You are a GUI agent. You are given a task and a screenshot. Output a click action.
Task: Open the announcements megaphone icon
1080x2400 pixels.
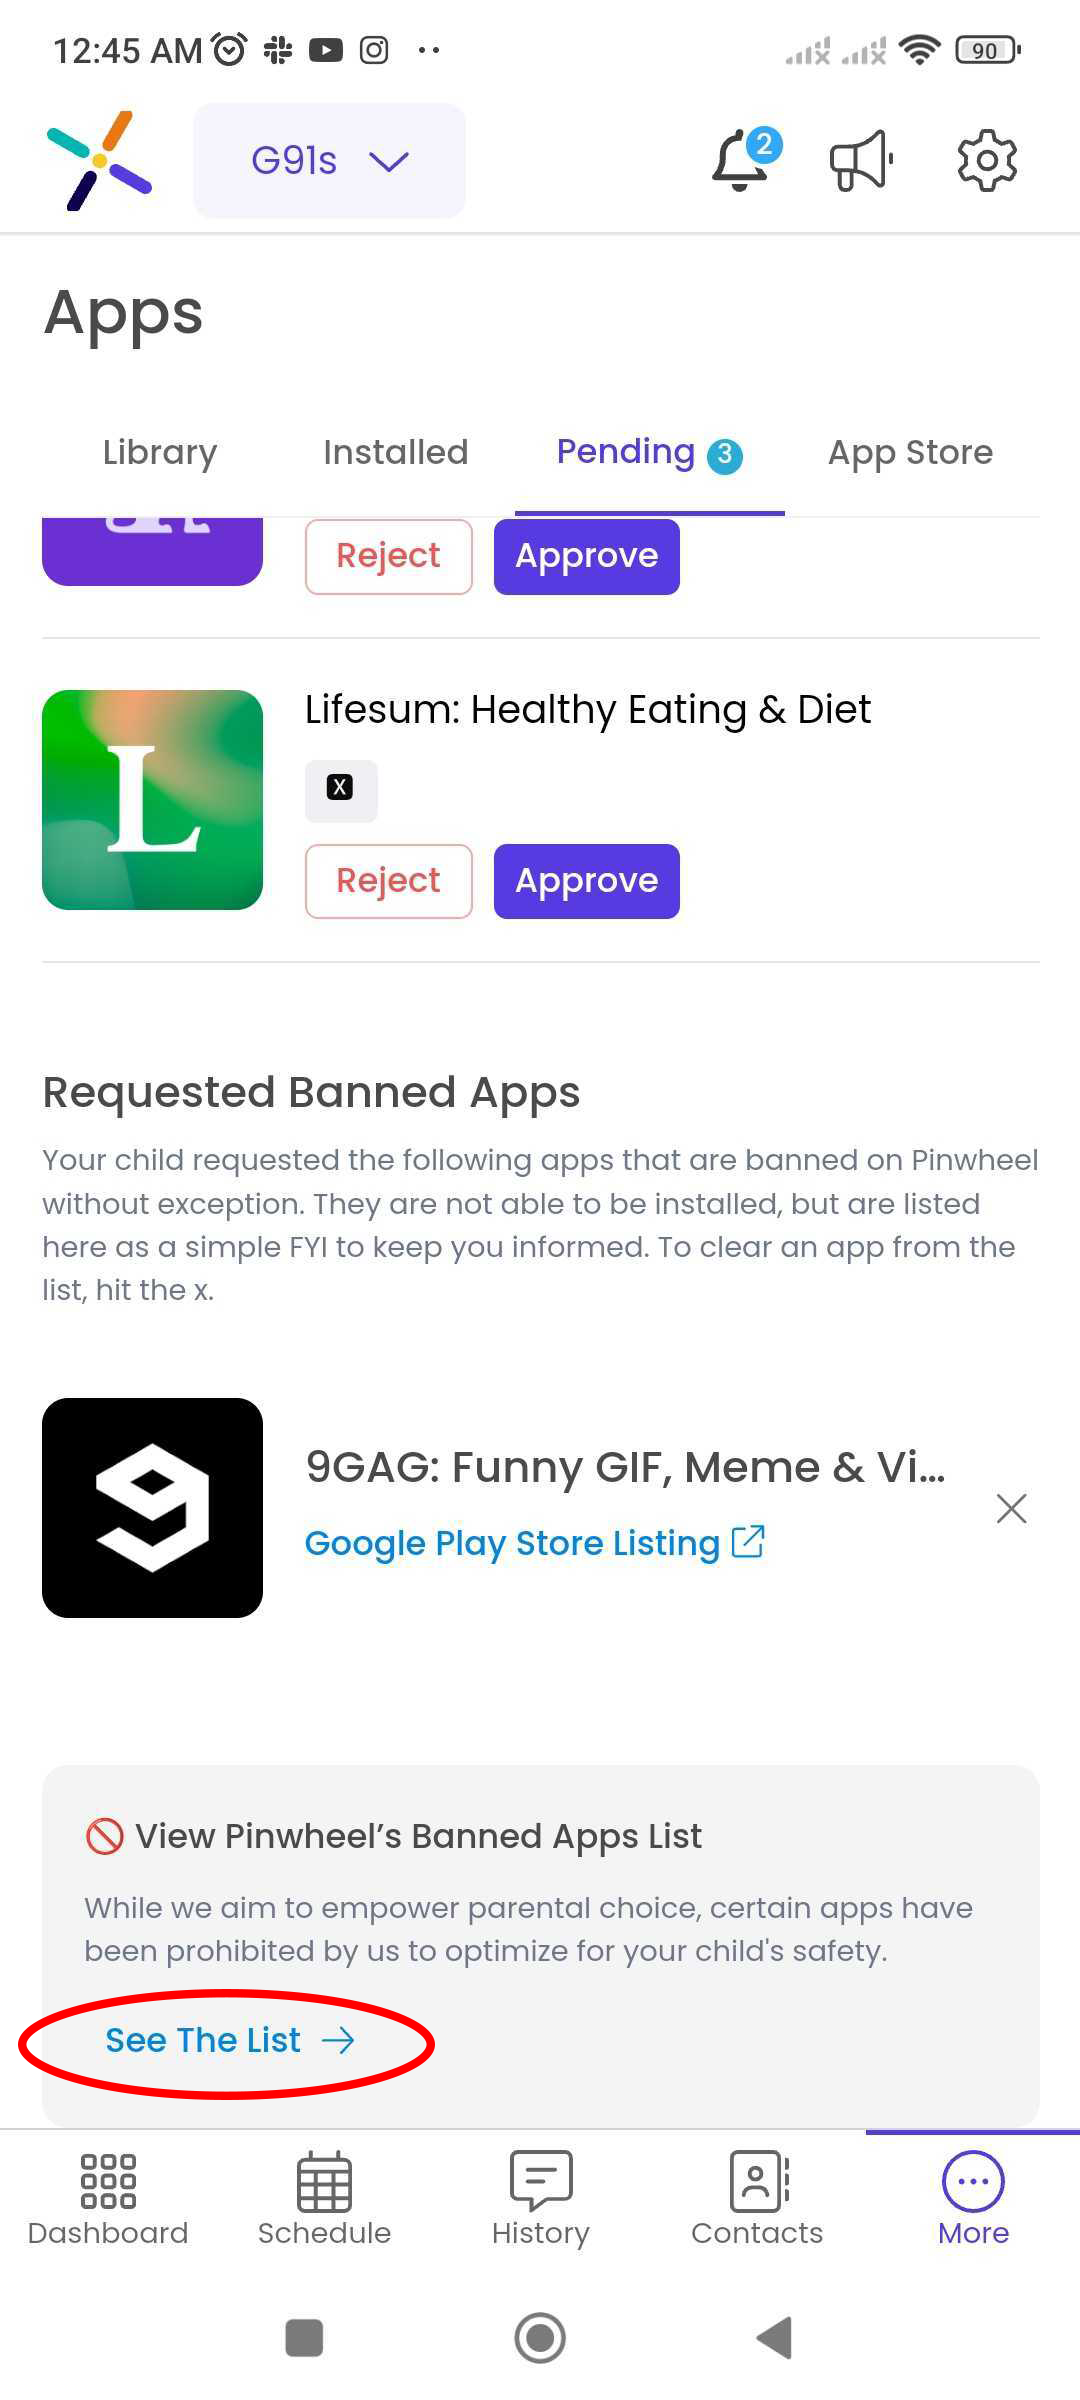pos(862,160)
